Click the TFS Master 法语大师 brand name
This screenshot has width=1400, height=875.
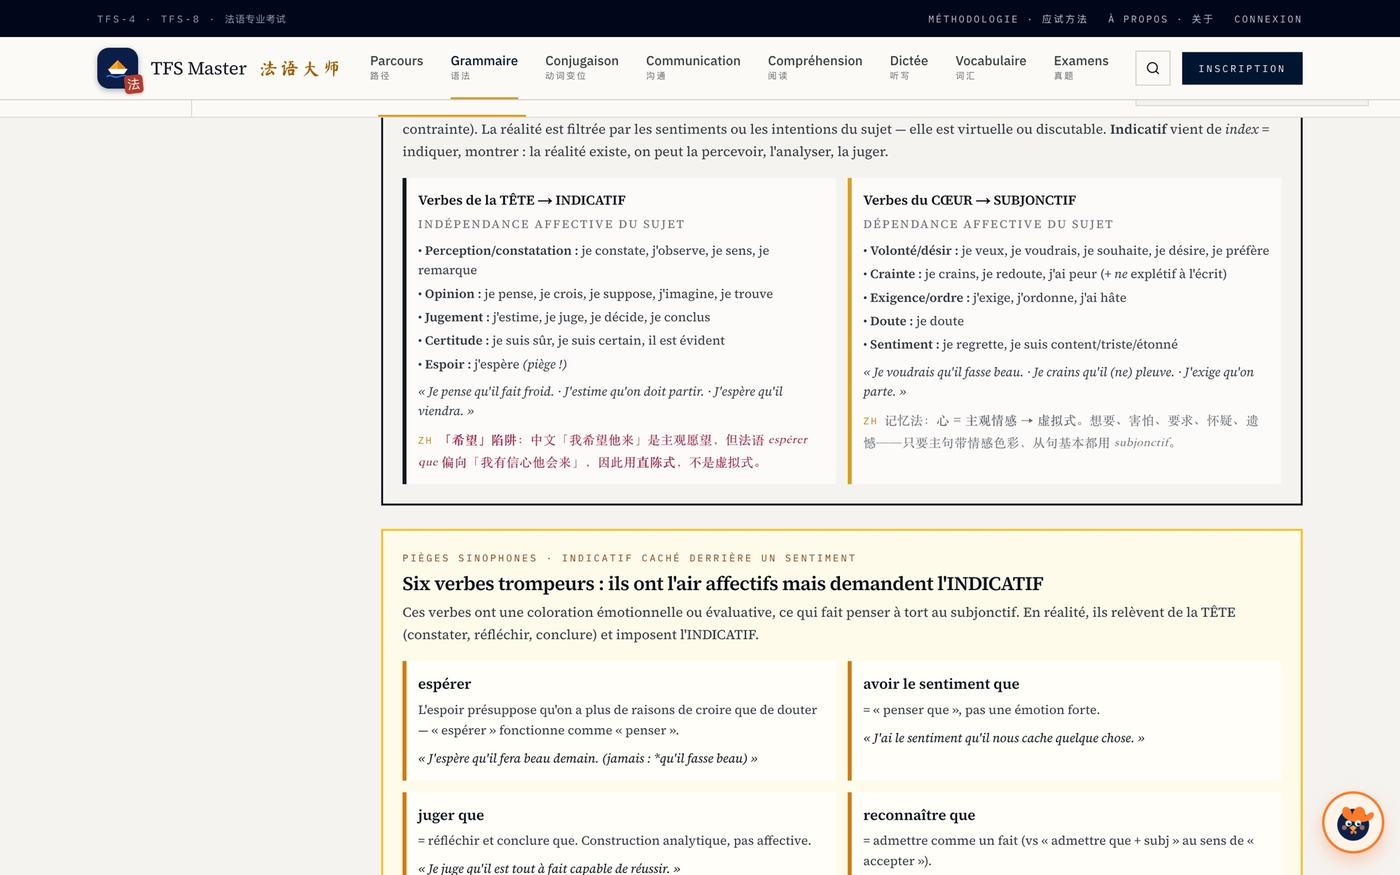point(245,68)
